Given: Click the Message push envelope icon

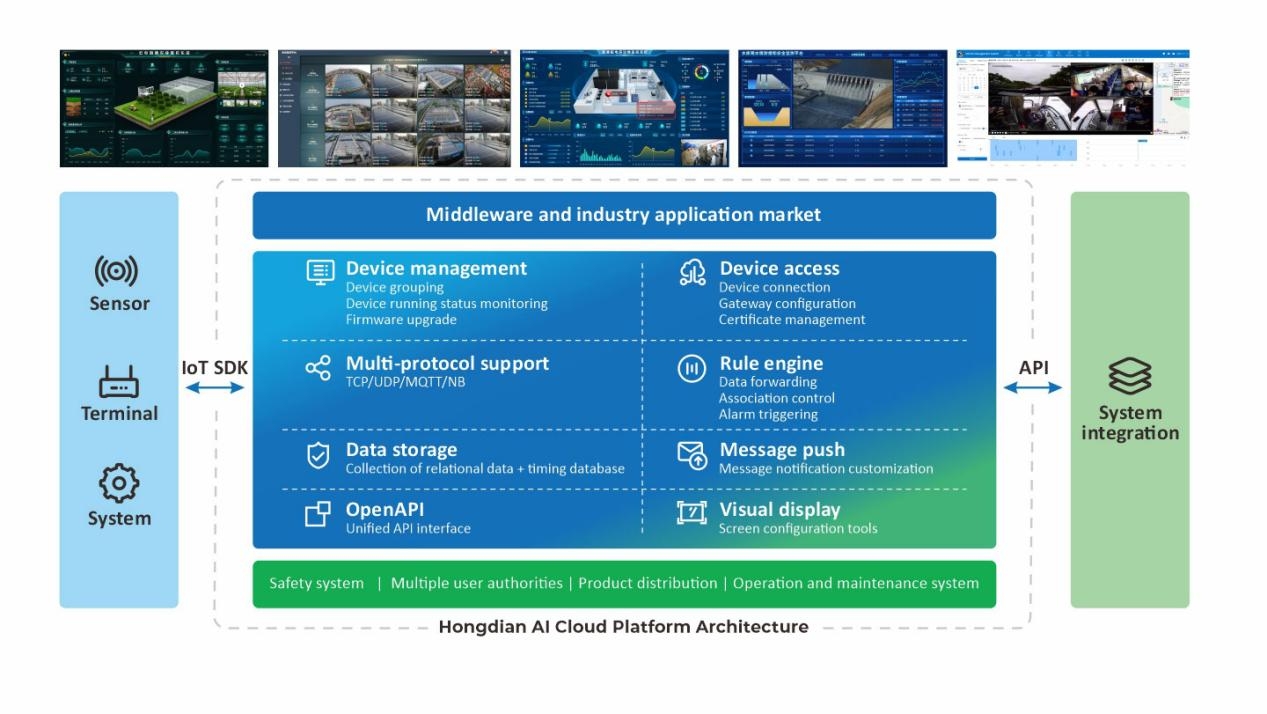Looking at the screenshot, I should click(x=692, y=456).
